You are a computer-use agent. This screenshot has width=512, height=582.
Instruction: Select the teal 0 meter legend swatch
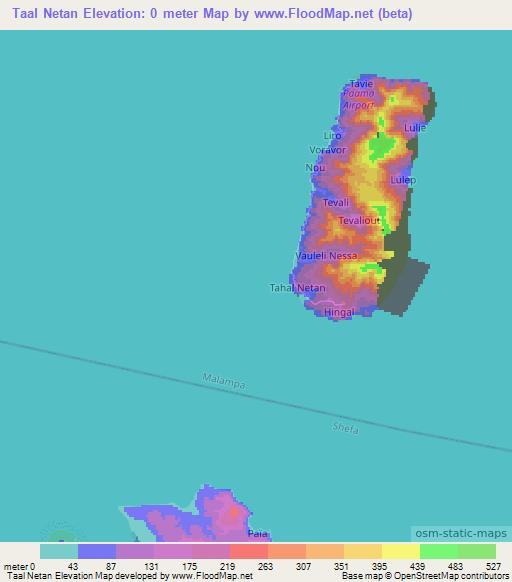(x=59, y=551)
